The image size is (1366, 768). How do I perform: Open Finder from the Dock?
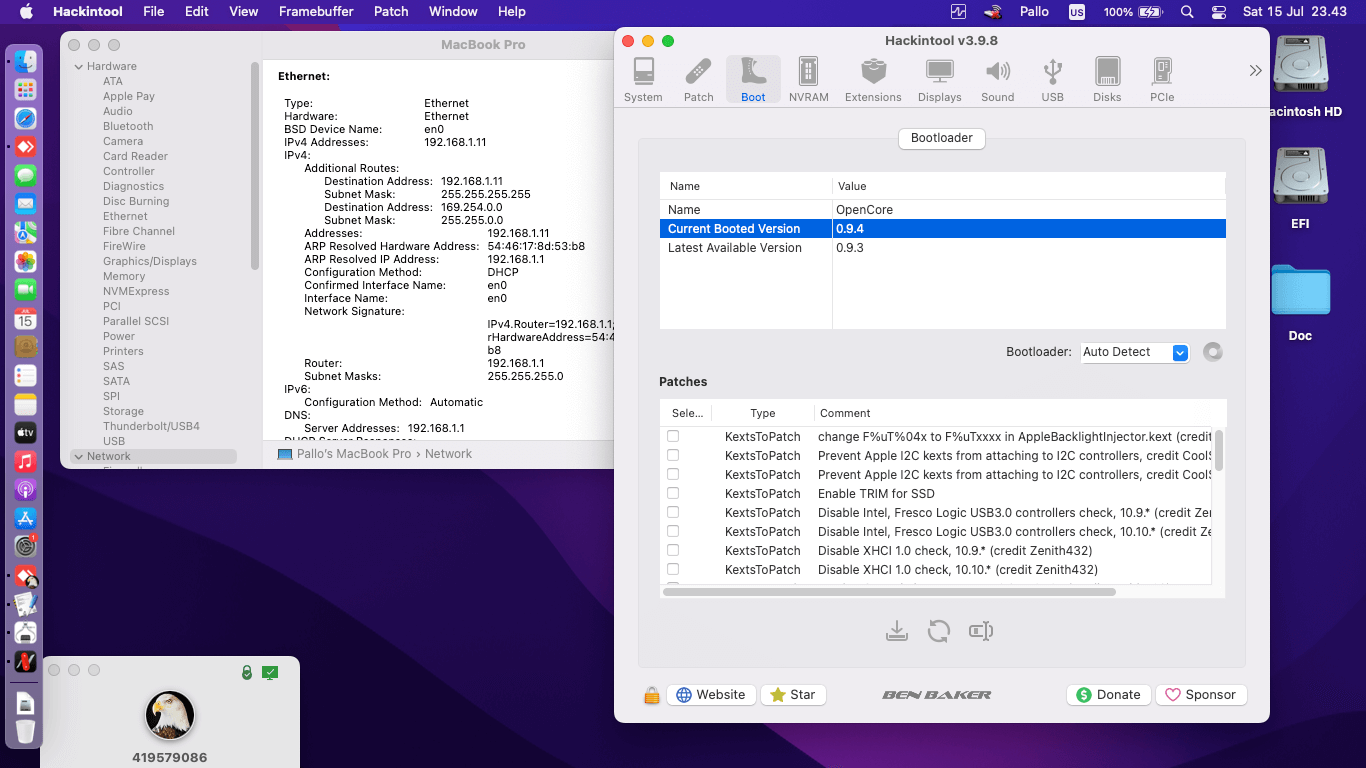tap(26, 61)
